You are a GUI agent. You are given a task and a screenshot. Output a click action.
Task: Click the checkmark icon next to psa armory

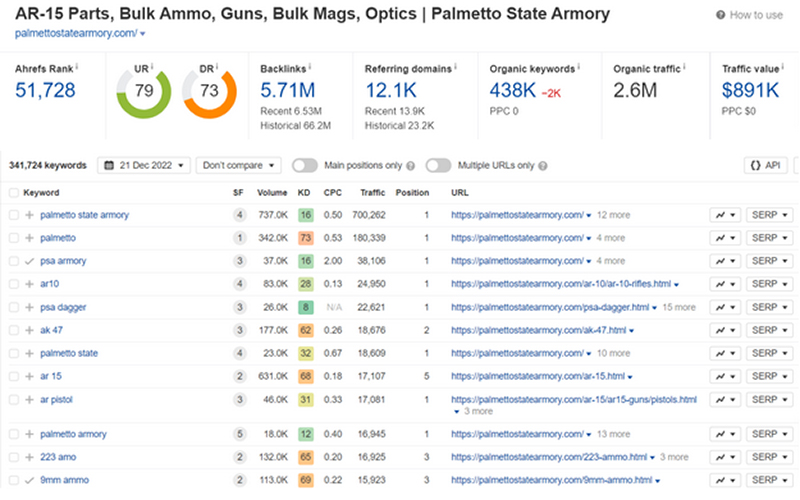30,261
